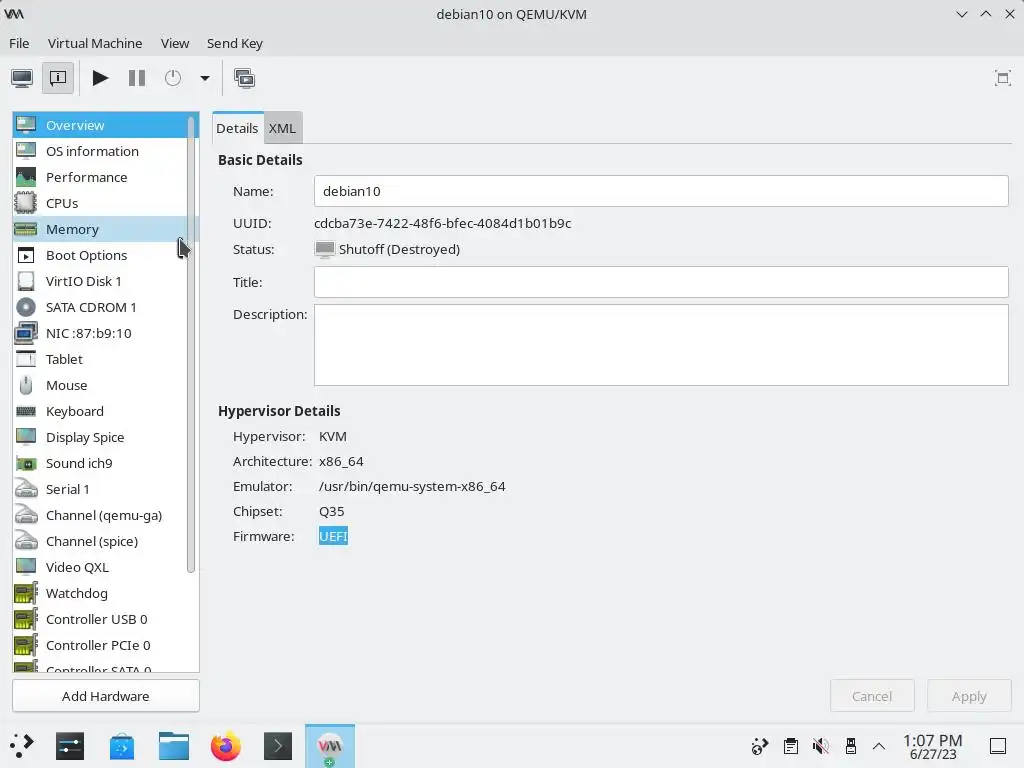Screen dimensions: 1024x768
Task: Open clipboard tray icon
Action: click(x=790, y=746)
